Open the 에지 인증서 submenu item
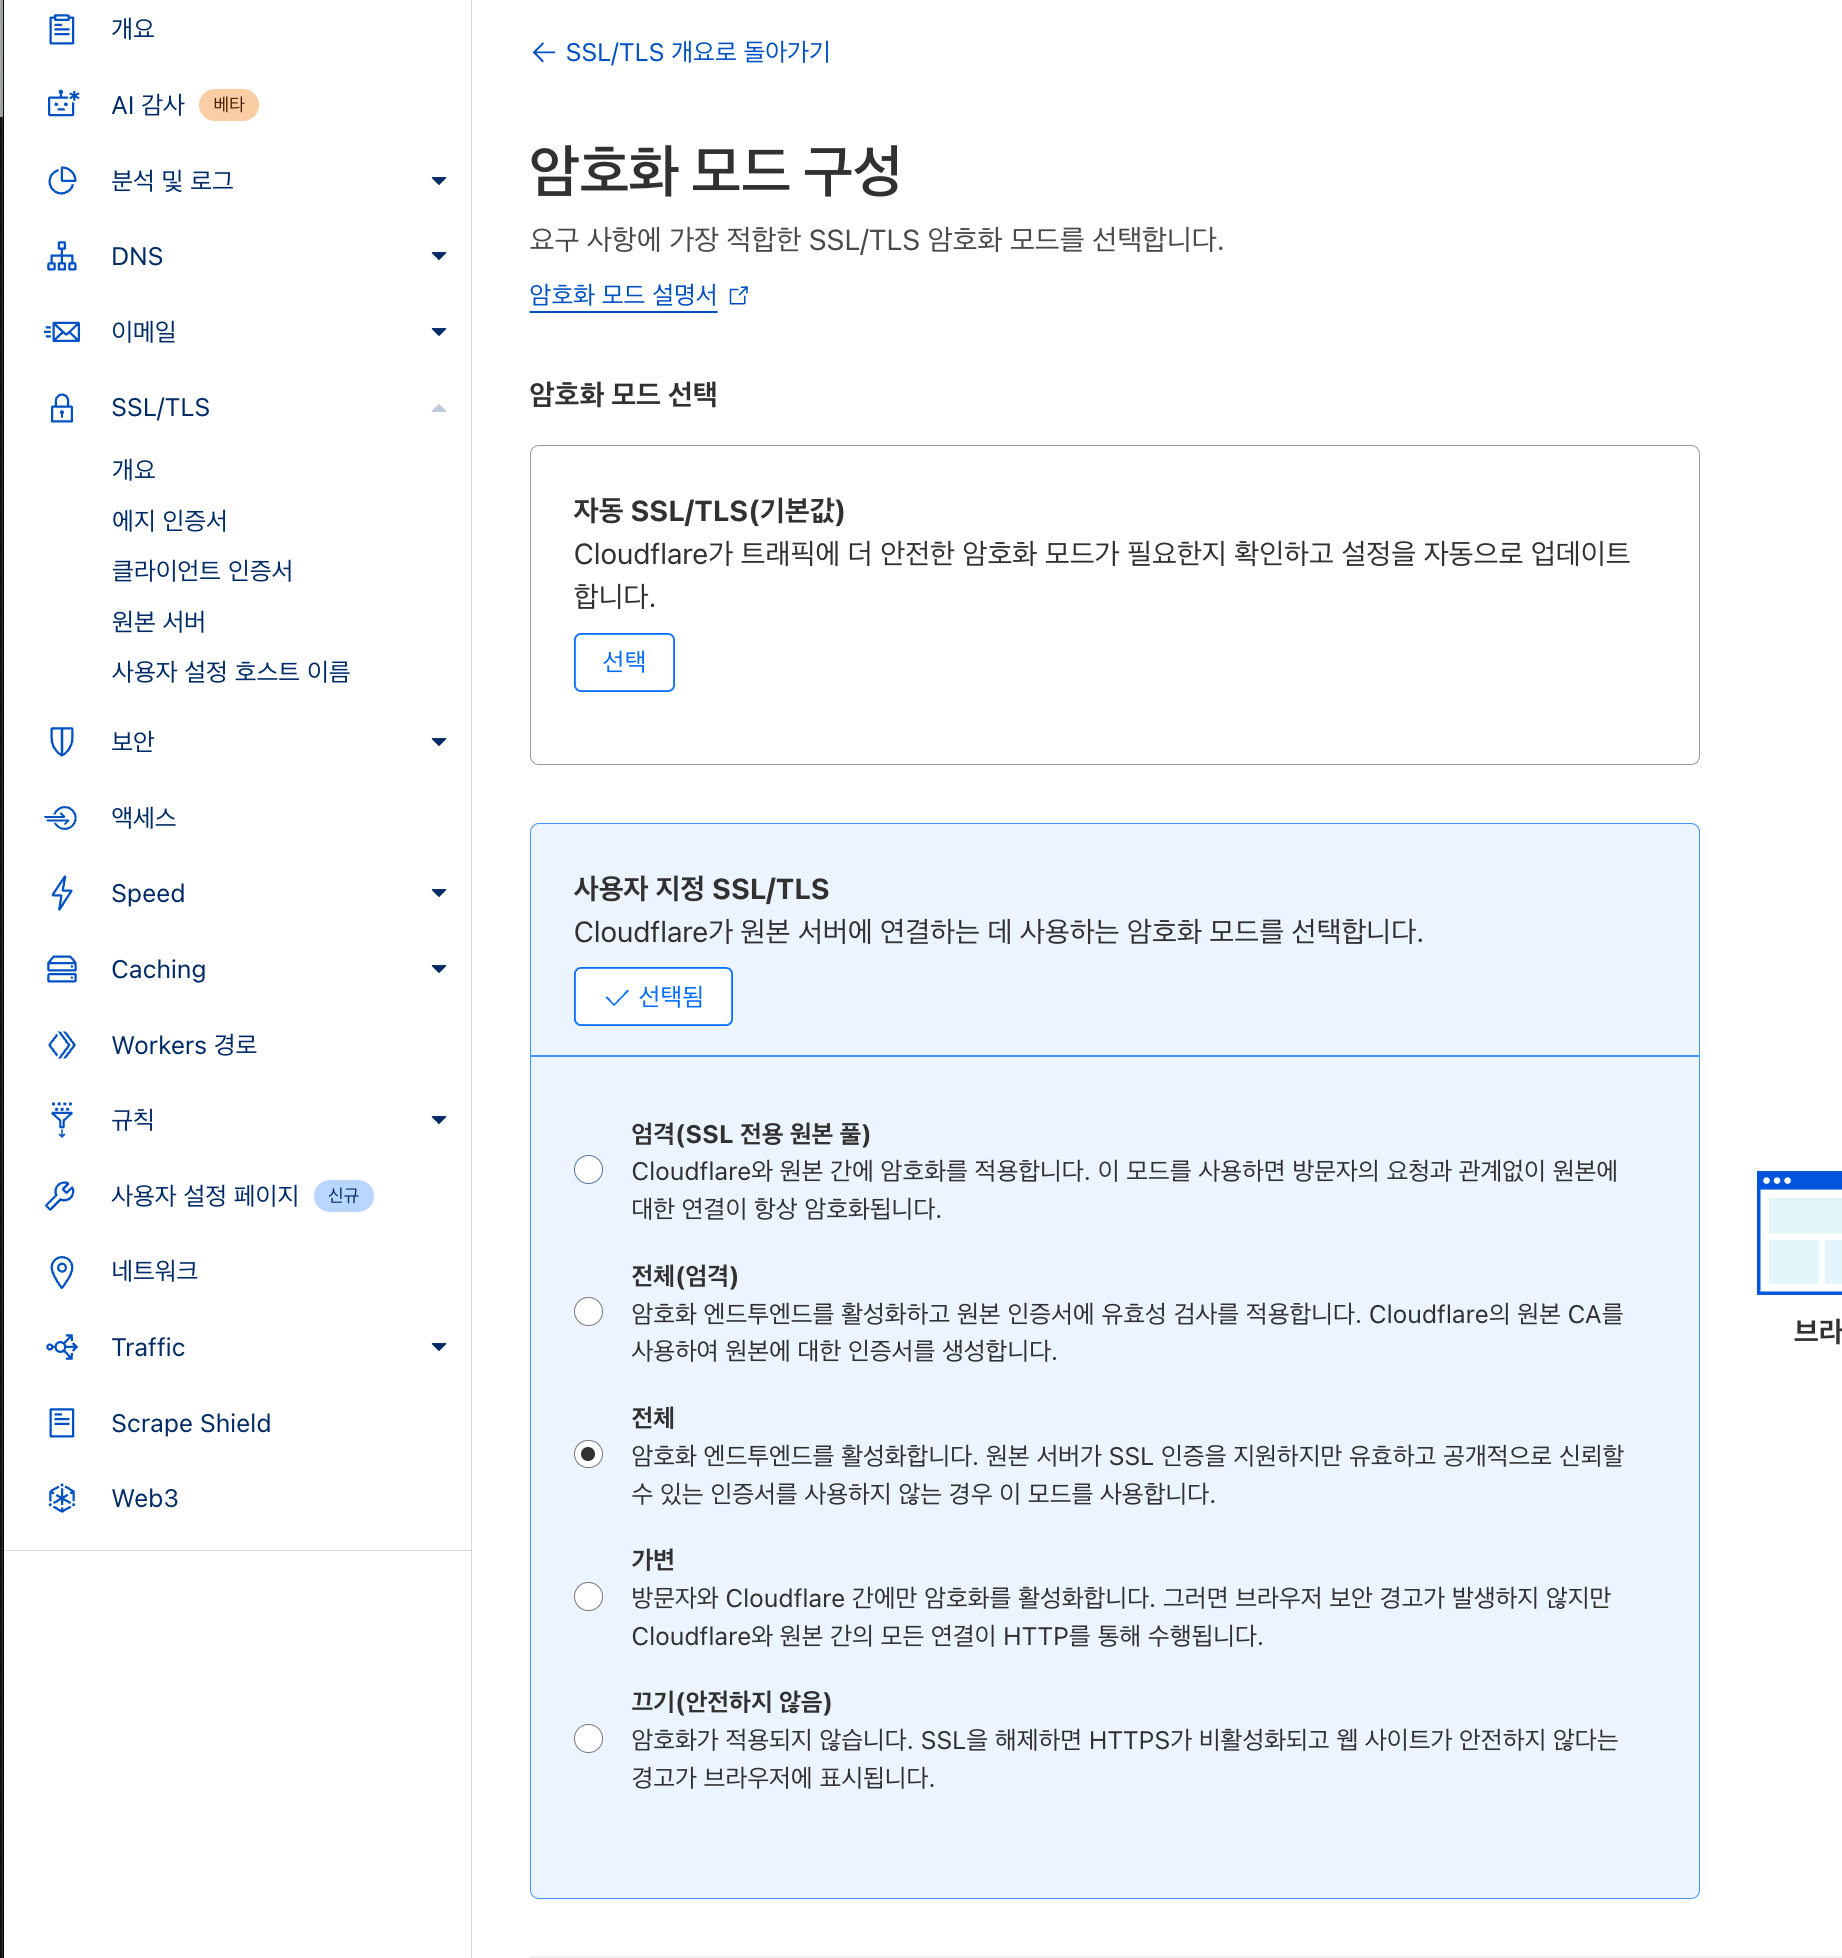This screenshot has width=1842, height=1958. (x=170, y=520)
